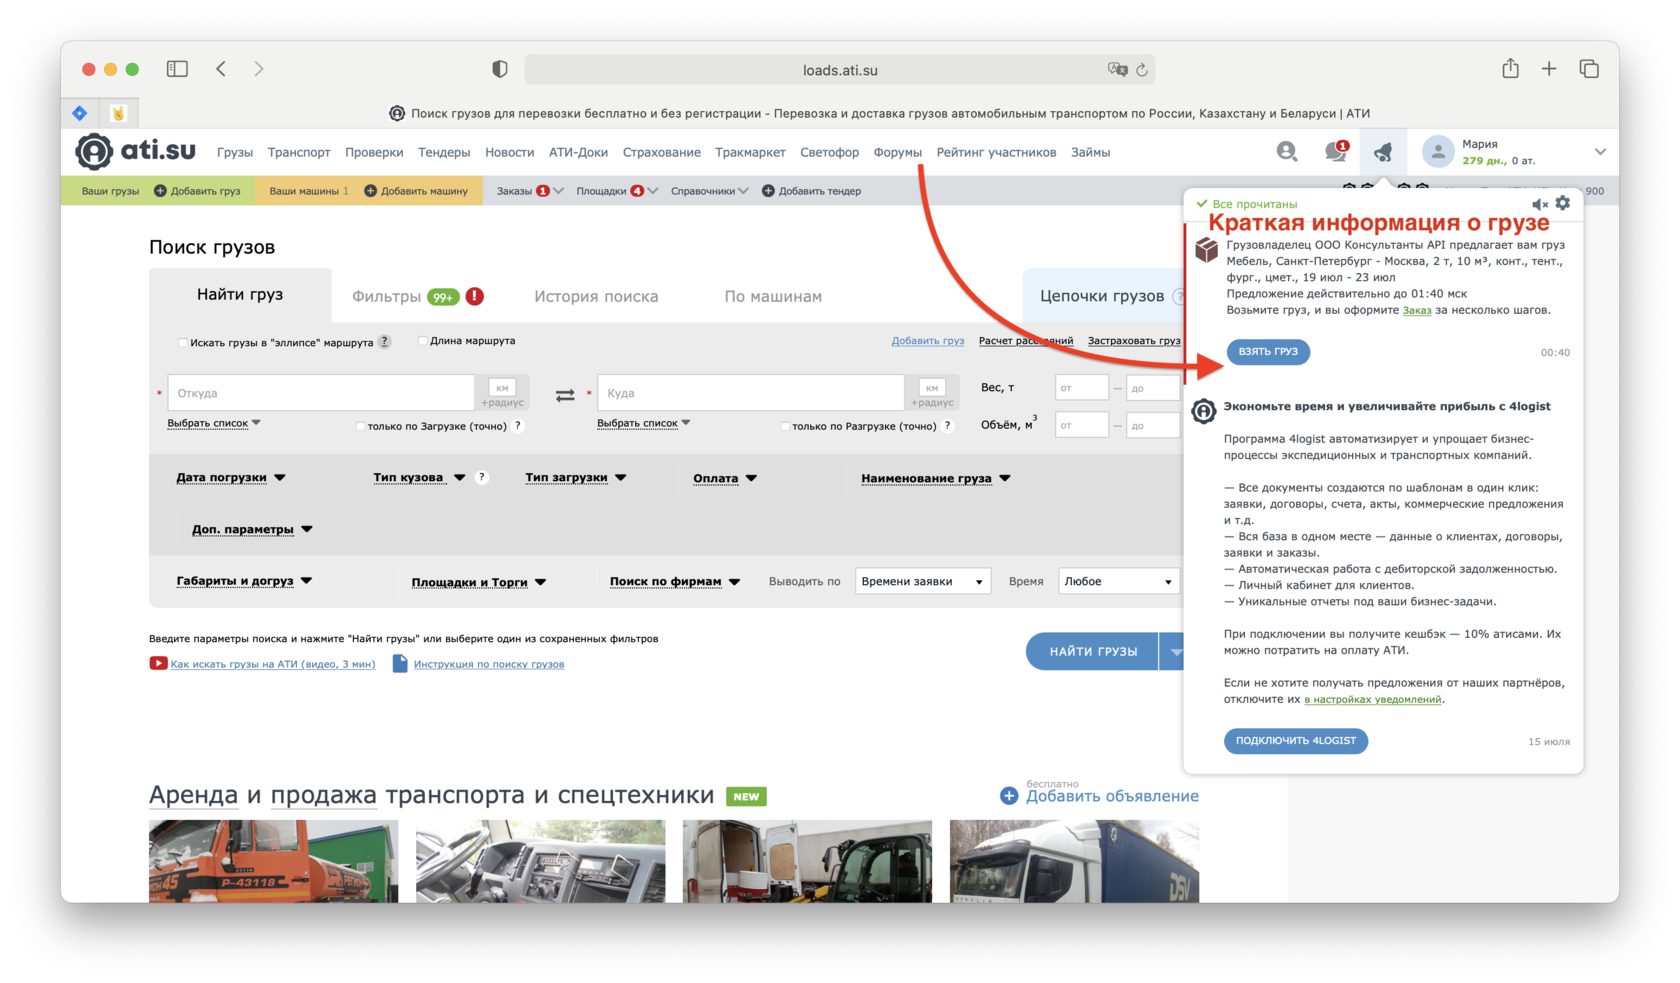This screenshot has height=983, width=1680.
Task: Open the 'Времени заявки' sort dropdown
Action: pos(922,582)
